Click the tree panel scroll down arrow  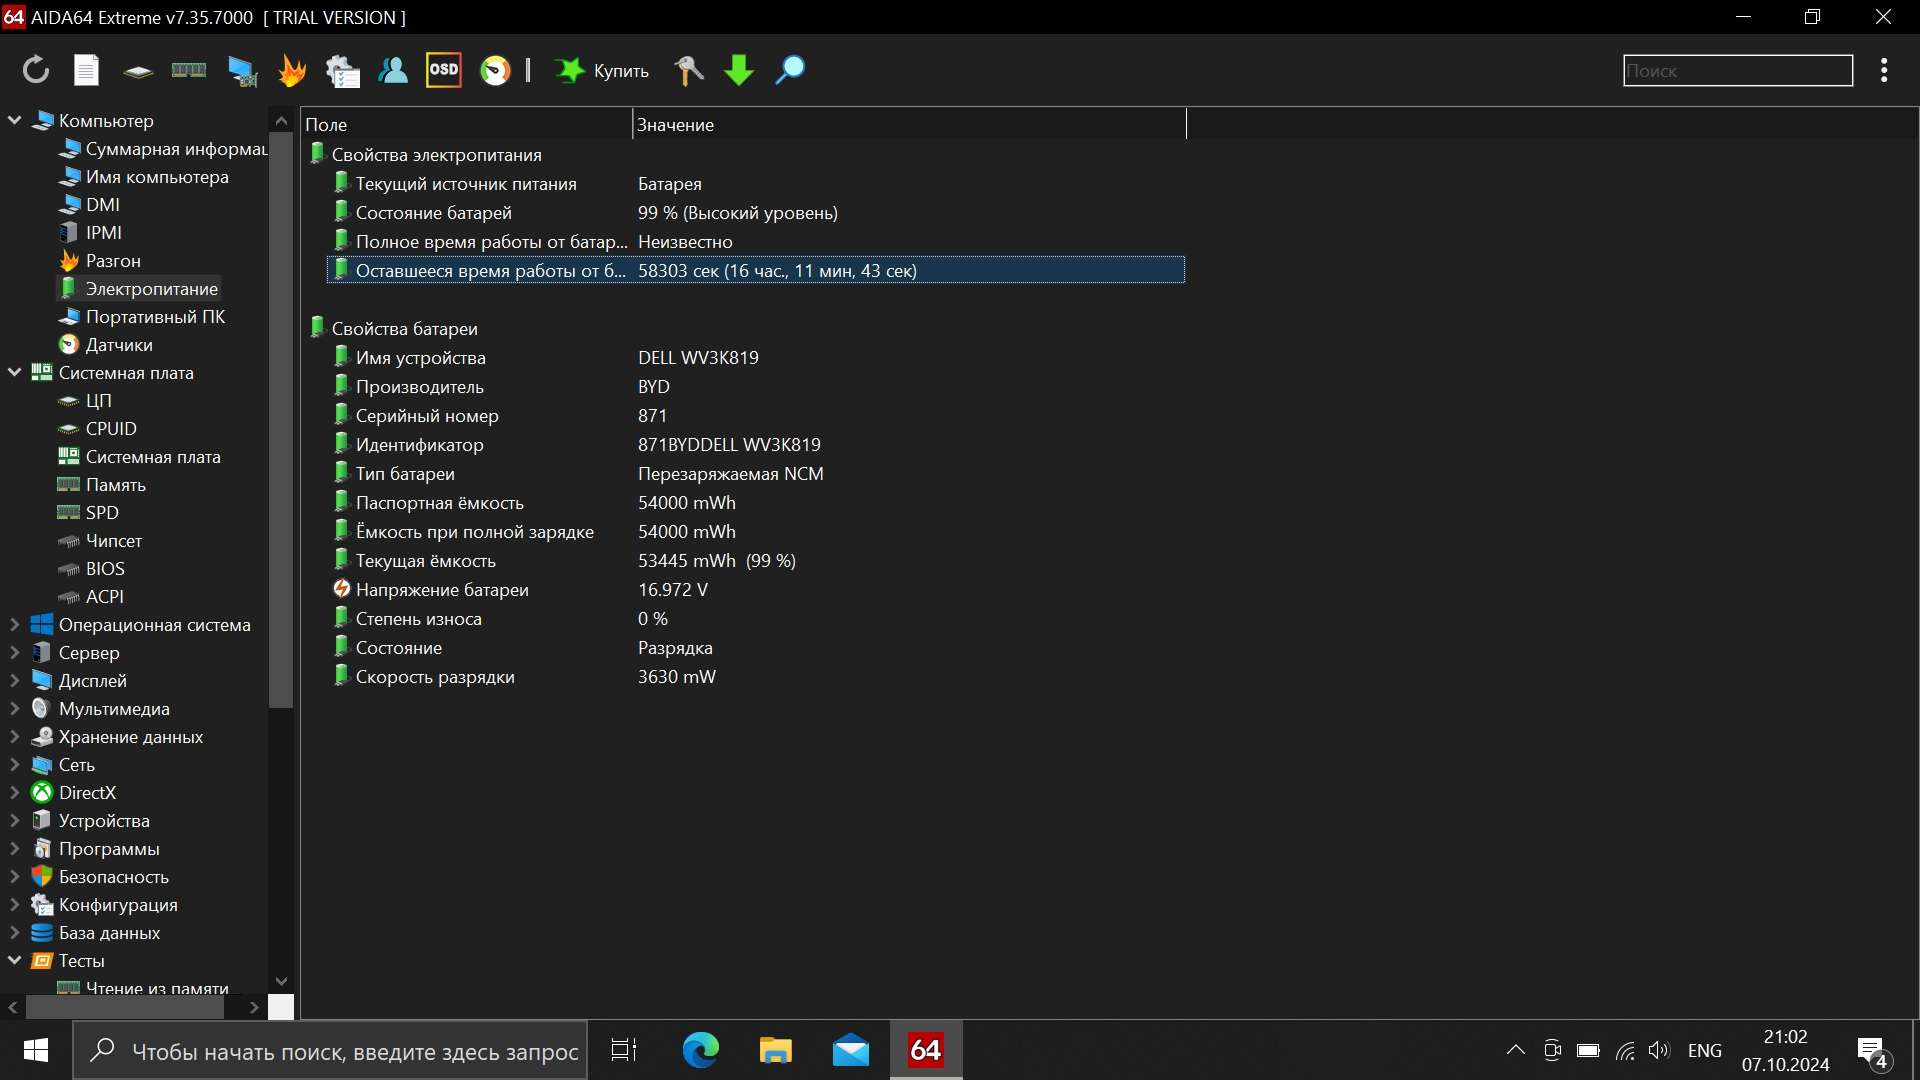coord(281,981)
